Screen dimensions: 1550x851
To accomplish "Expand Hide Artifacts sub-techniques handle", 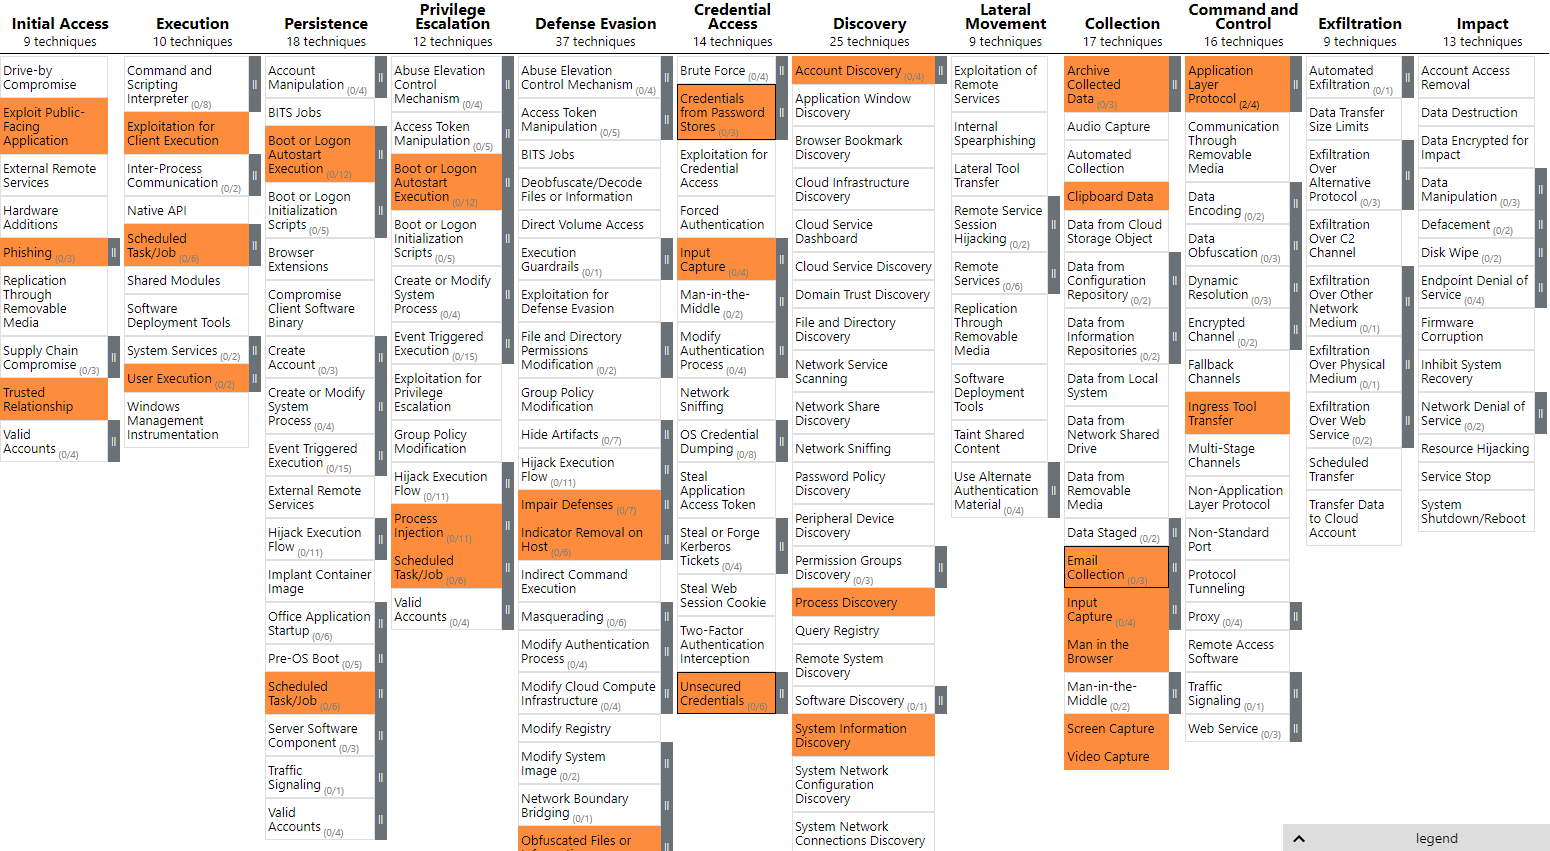I will (x=667, y=434).
